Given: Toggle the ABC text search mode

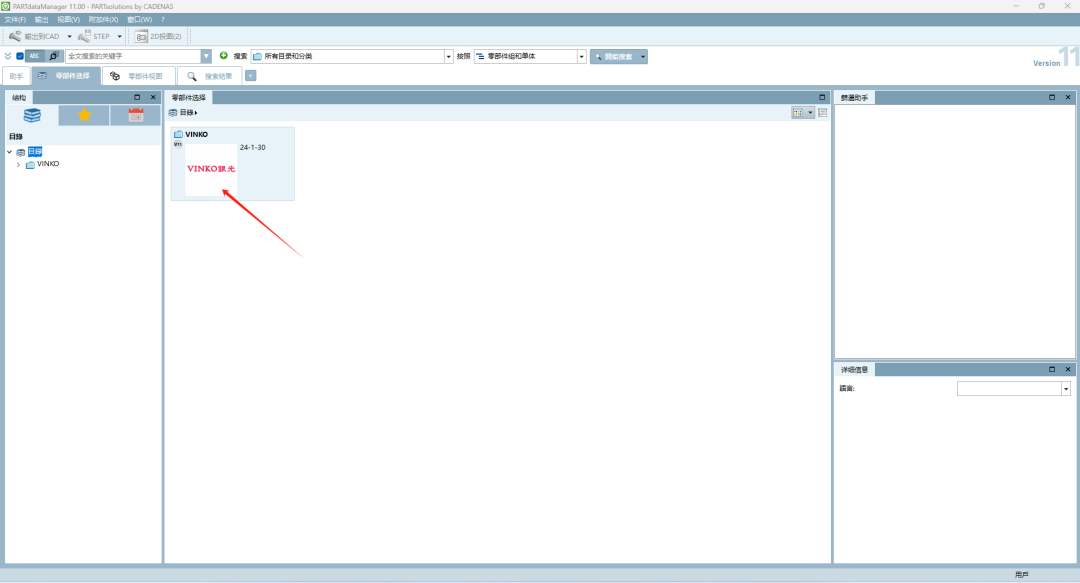Looking at the screenshot, I should [34, 56].
